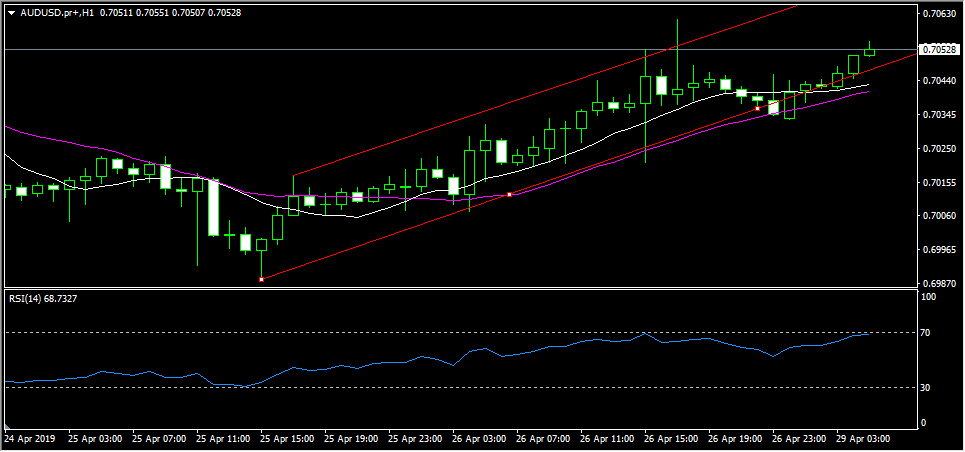Click the latest candle at the 0.70528 price line

(x=869, y=52)
